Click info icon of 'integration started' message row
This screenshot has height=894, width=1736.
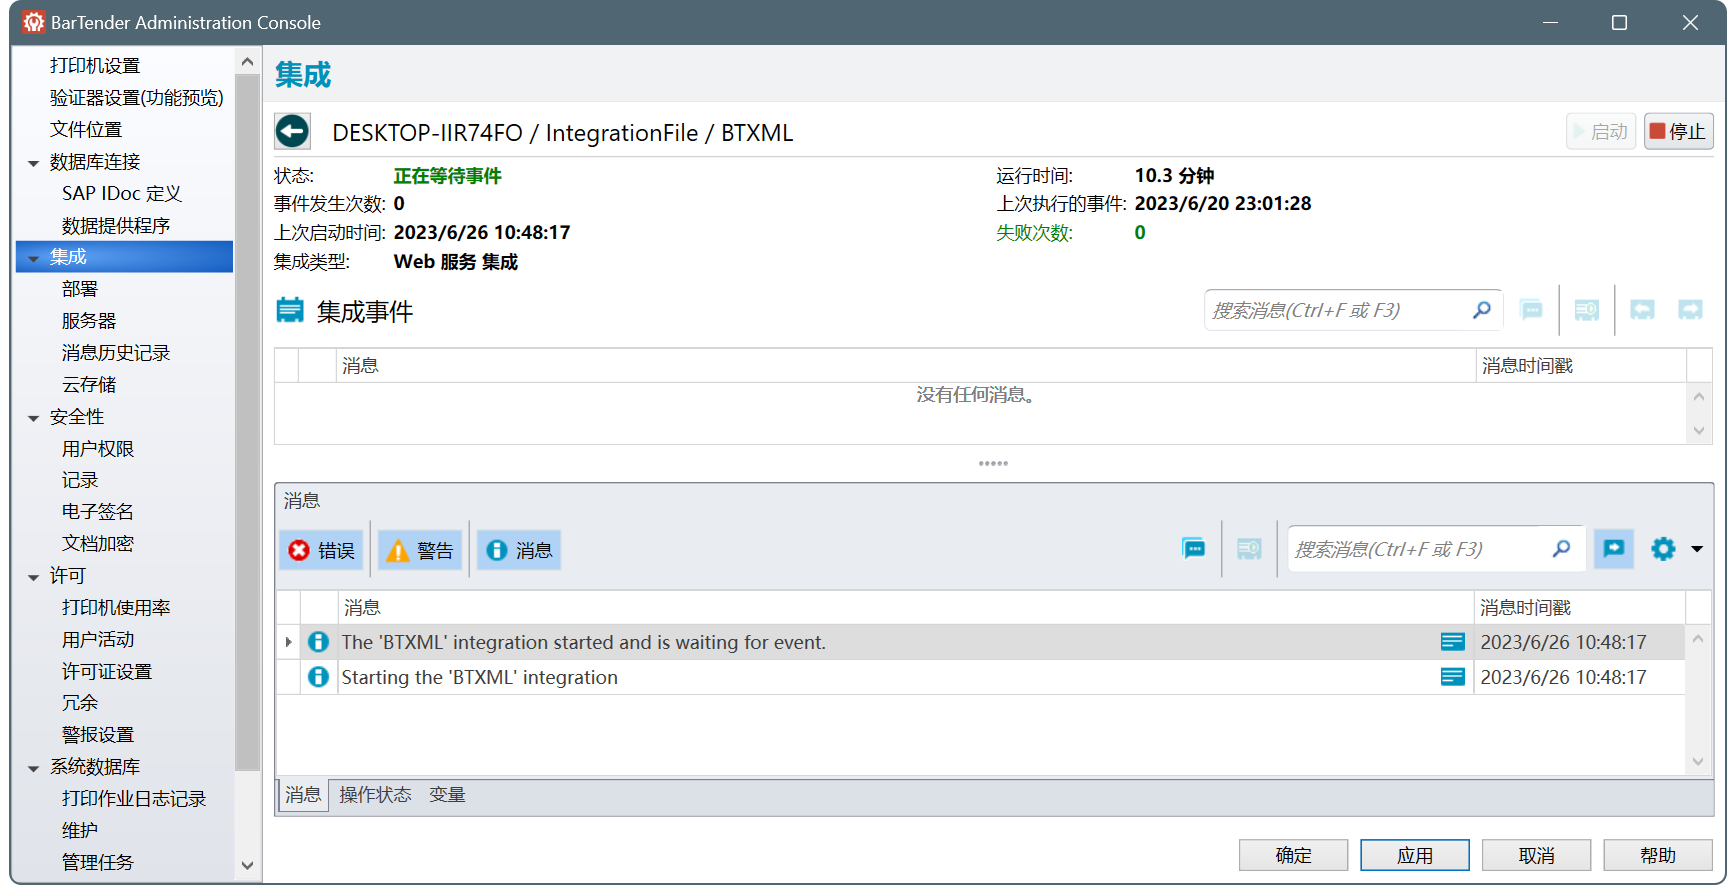[x=318, y=642]
